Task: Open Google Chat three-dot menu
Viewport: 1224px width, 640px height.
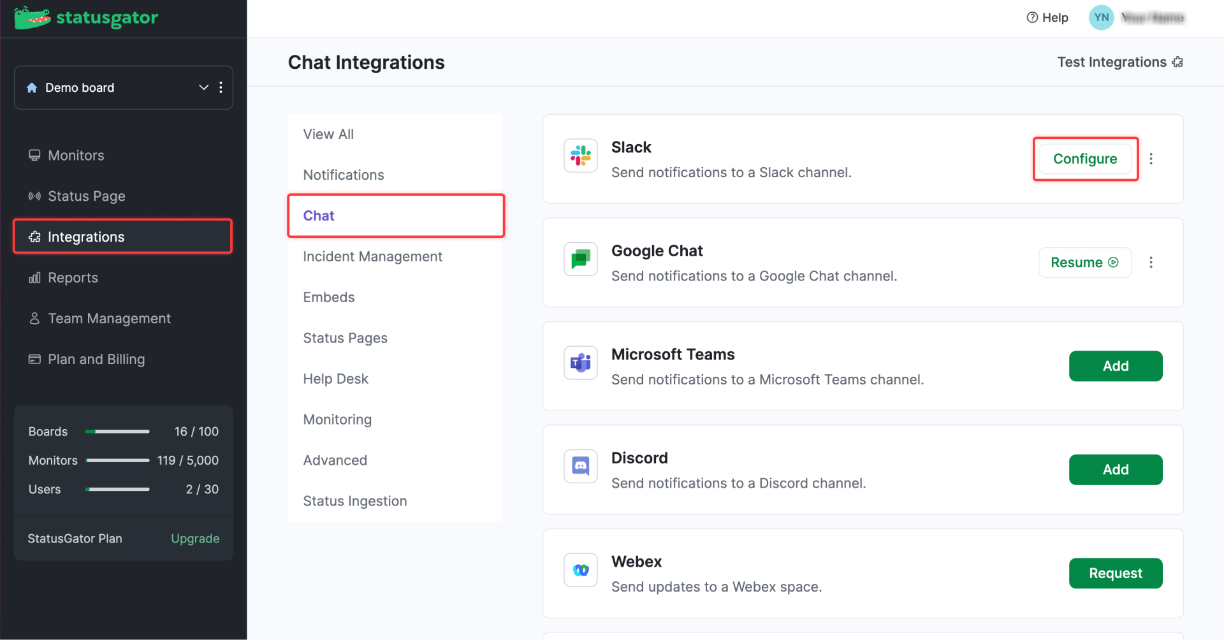Action: pyautogui.click(x=1151, y=262)
